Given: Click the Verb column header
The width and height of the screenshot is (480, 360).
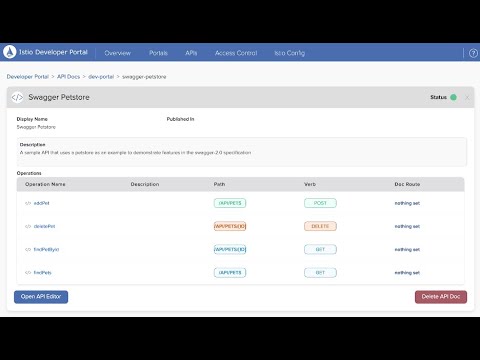Looking at the screenshot, I should point(310,184).
